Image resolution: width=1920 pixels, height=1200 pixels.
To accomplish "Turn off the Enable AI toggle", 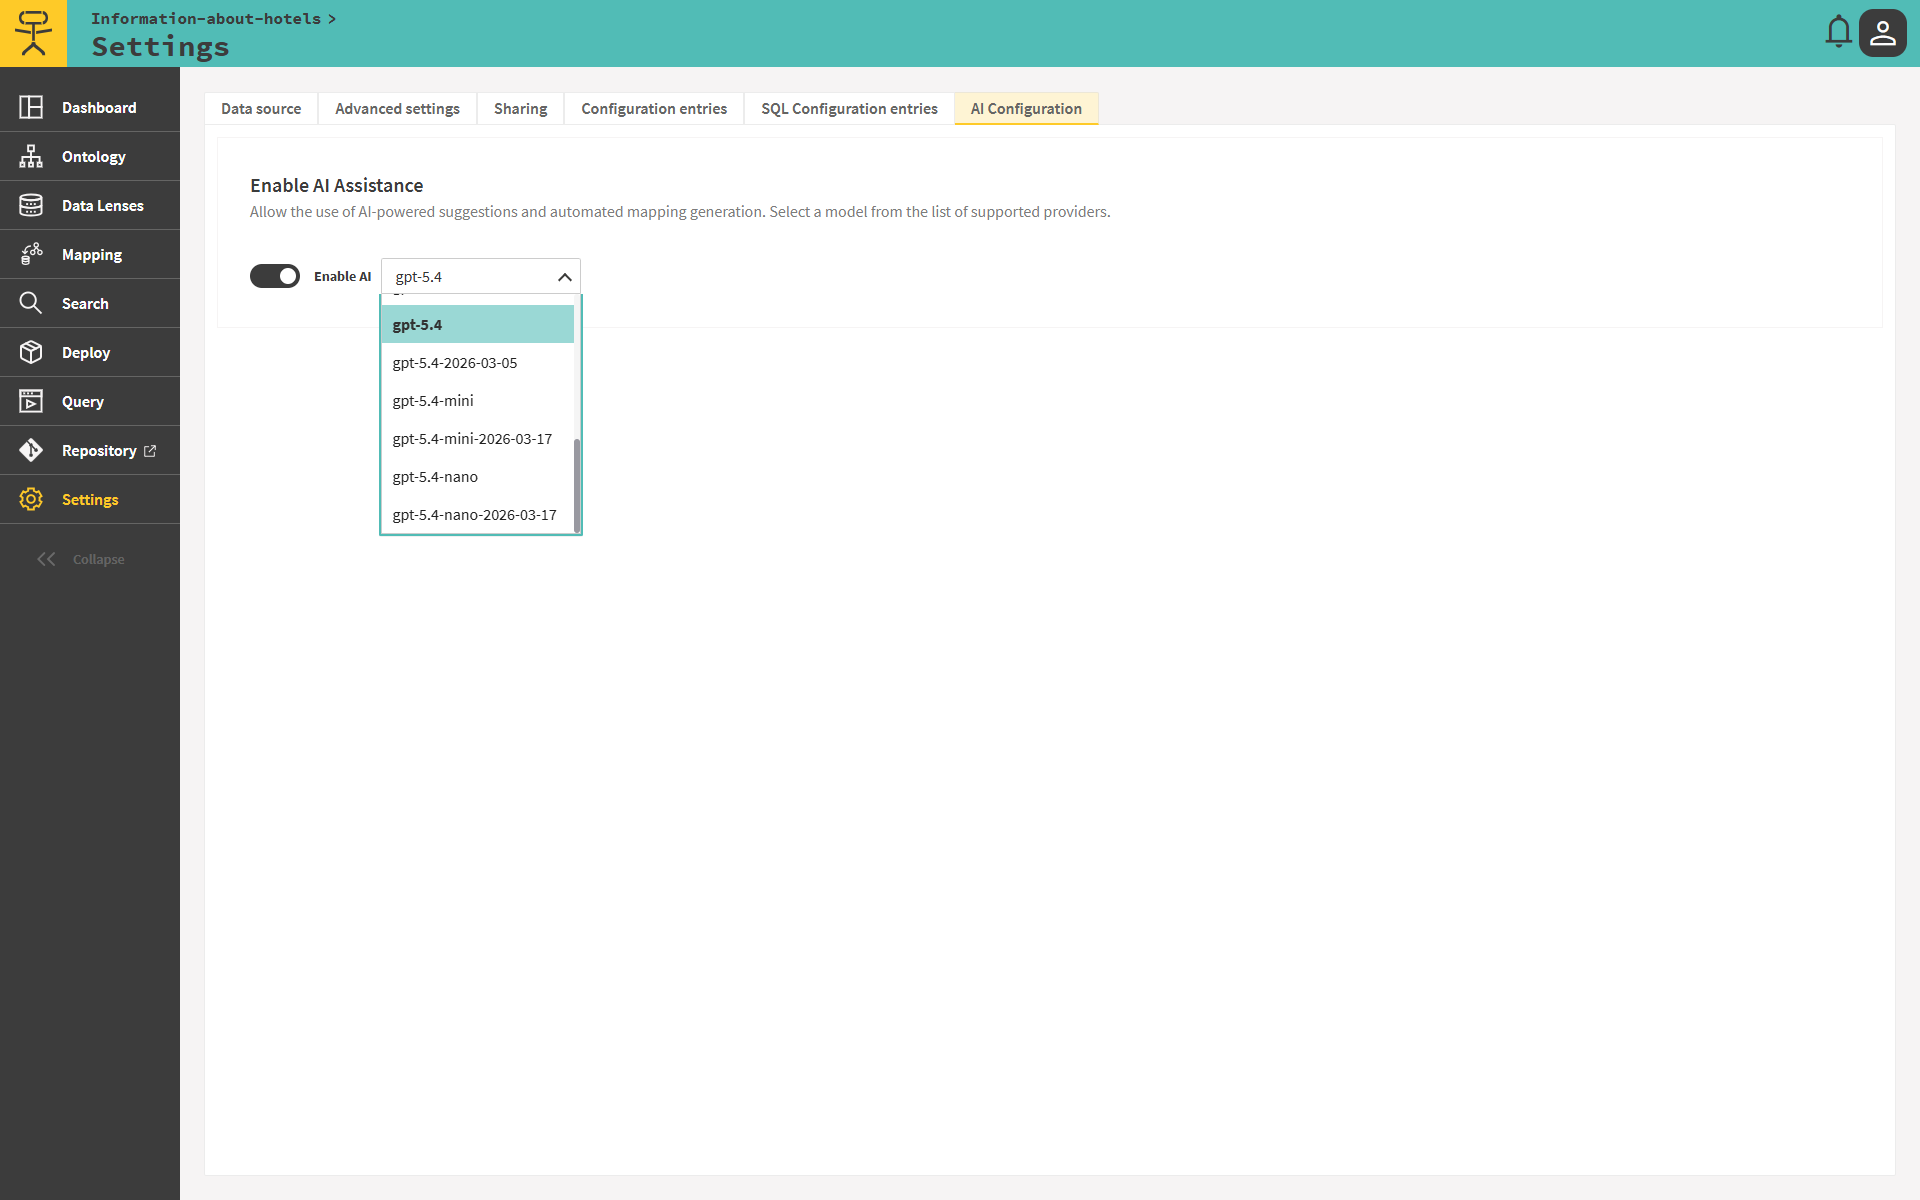I will (275, 276).
